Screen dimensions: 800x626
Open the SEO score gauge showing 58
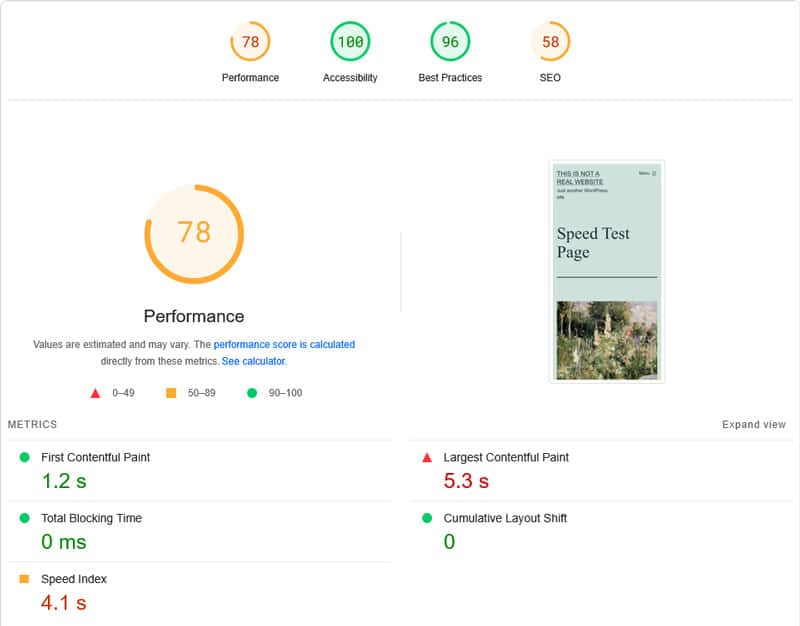click(550, 41)
